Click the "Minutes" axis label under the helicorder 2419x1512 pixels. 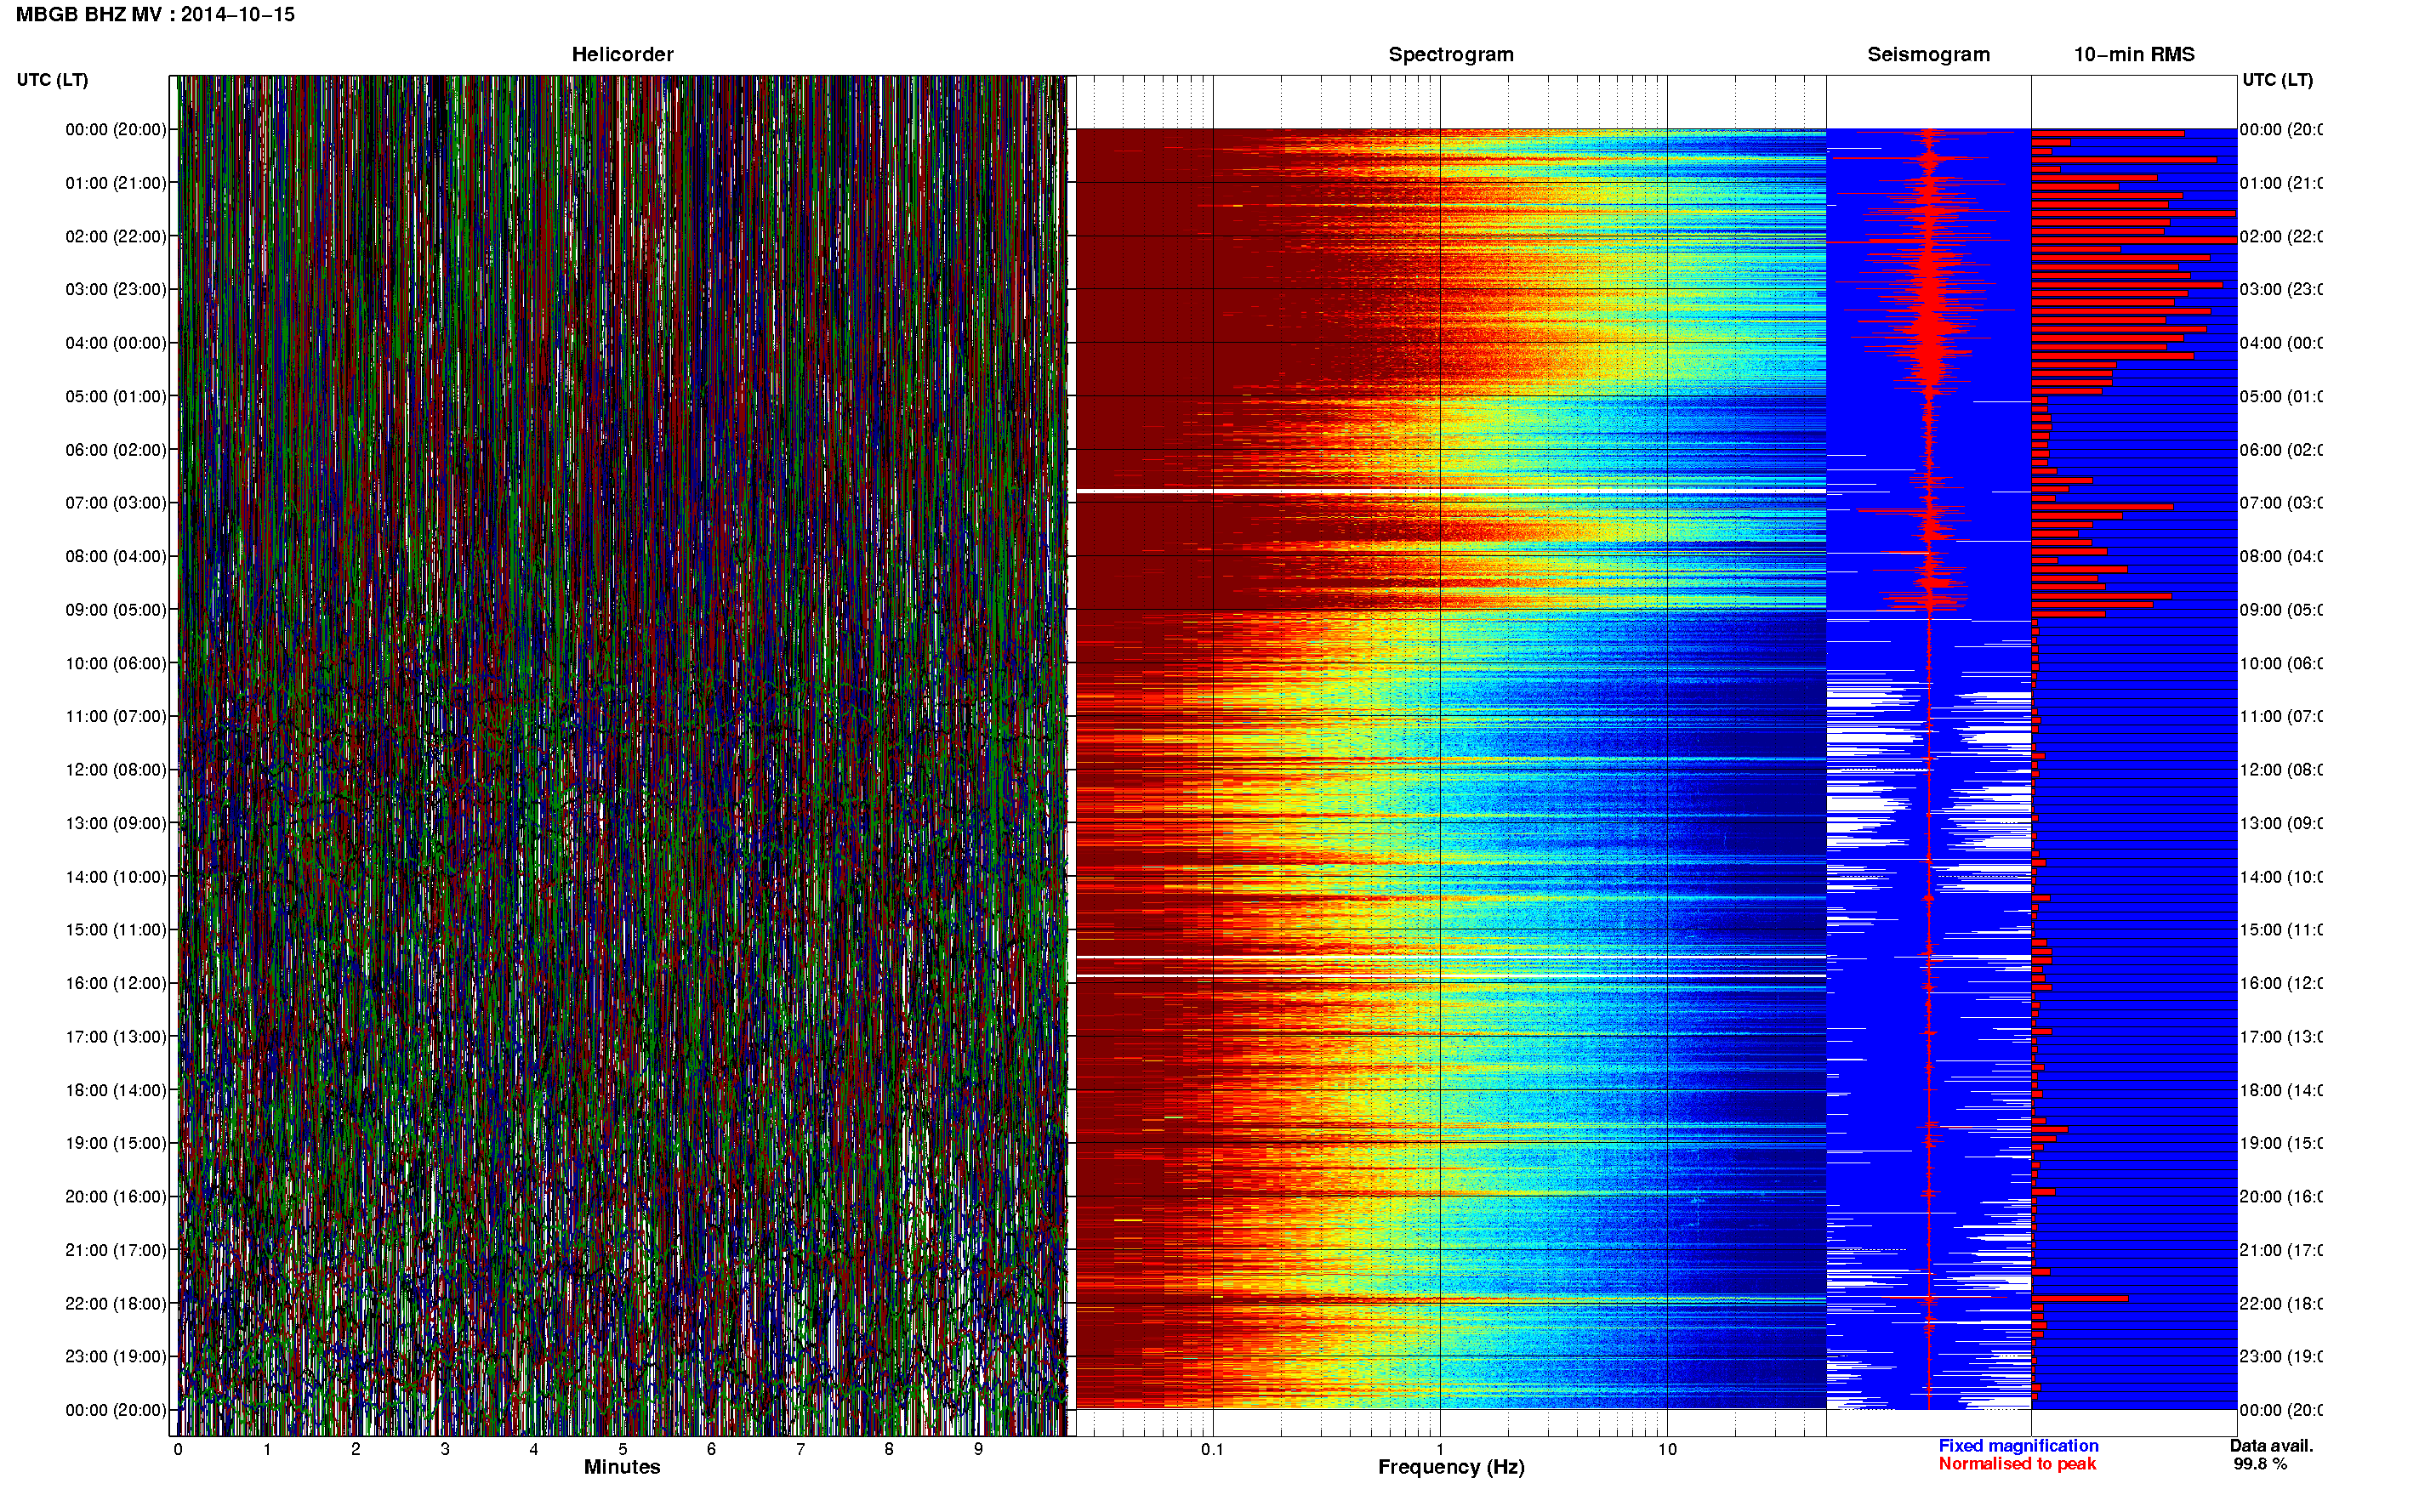pyautogui.click(x=622, y=1468)
